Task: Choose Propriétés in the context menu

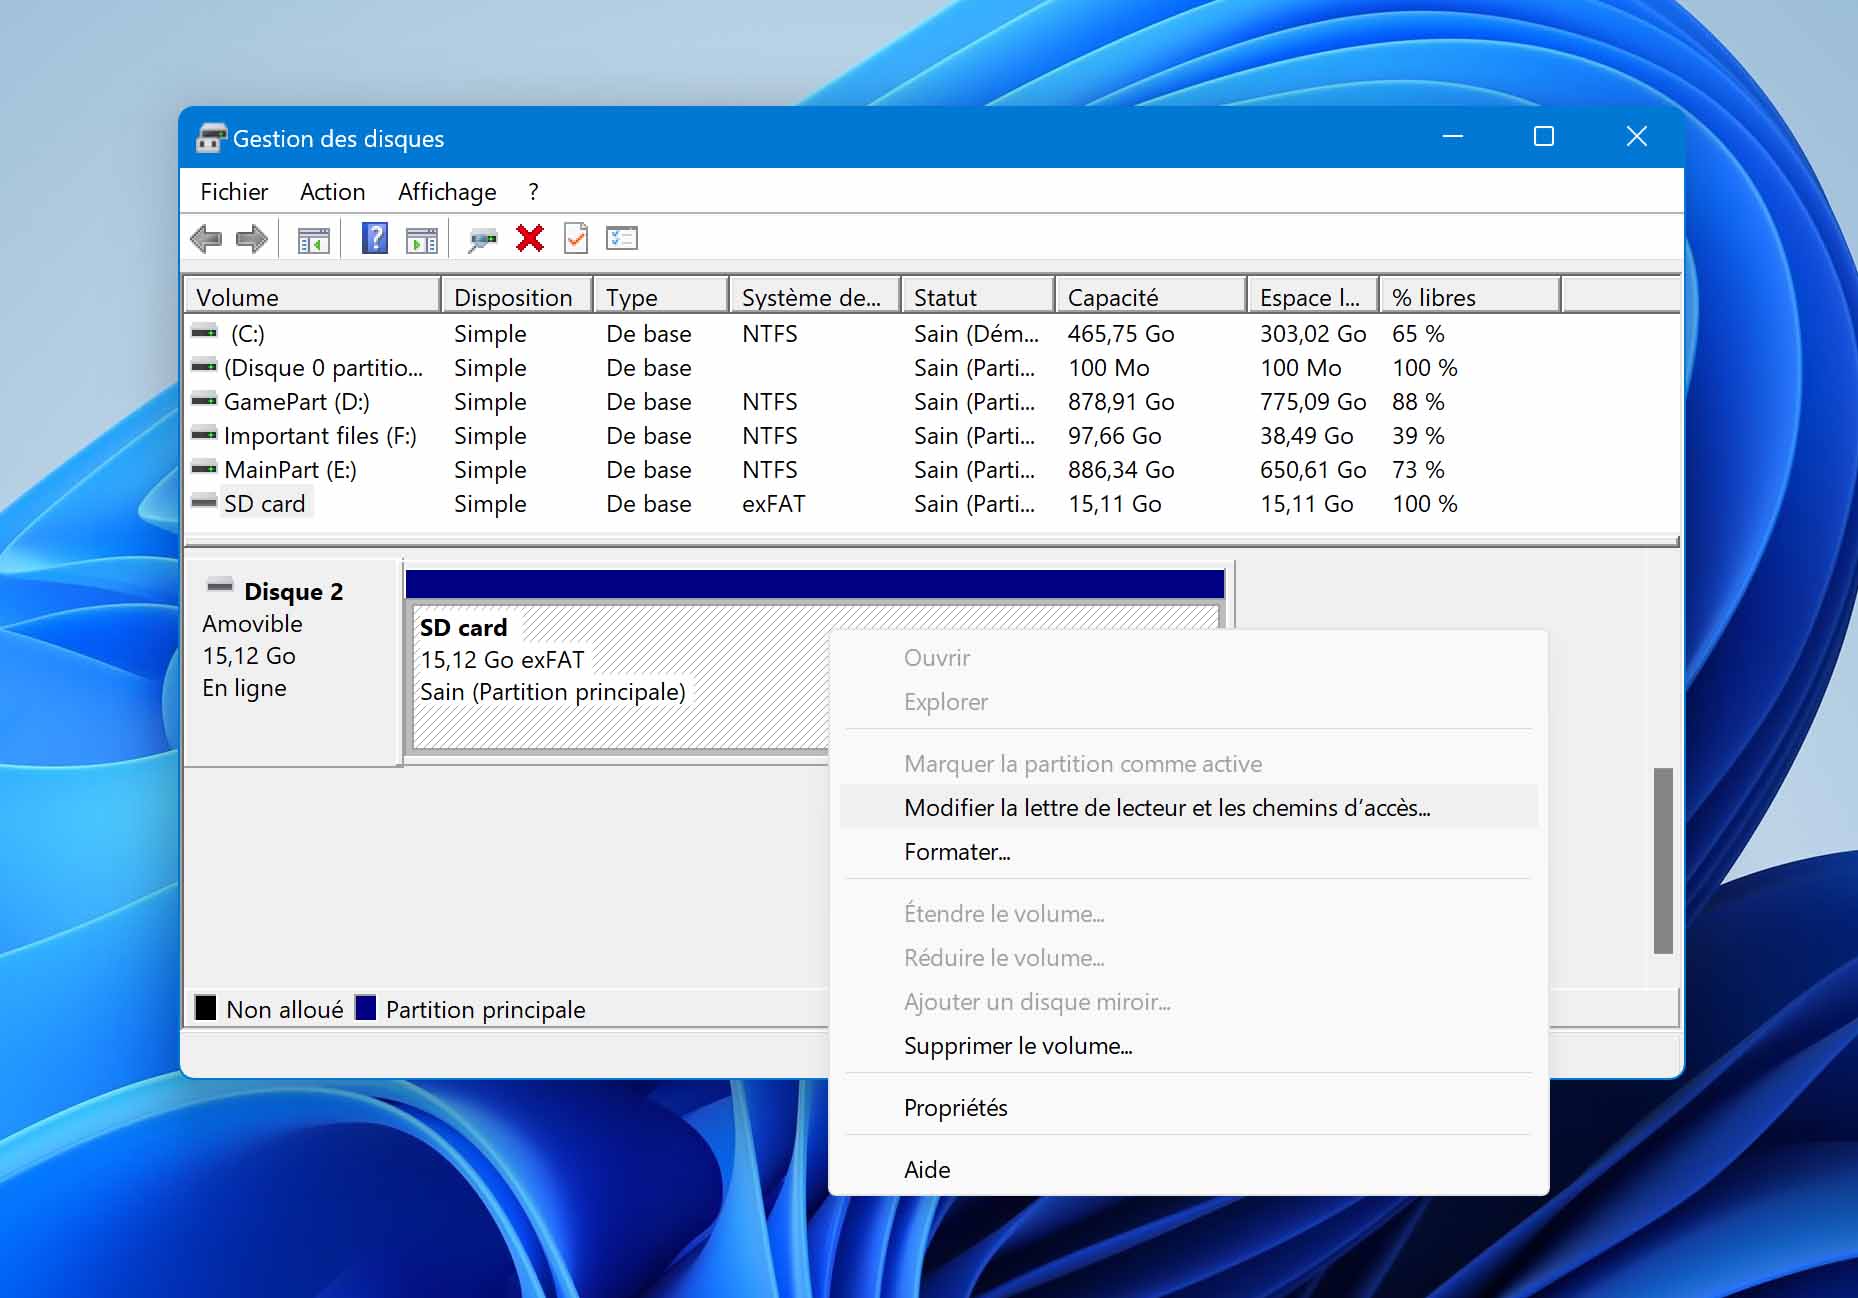Action: (x=1189, y=1107)
